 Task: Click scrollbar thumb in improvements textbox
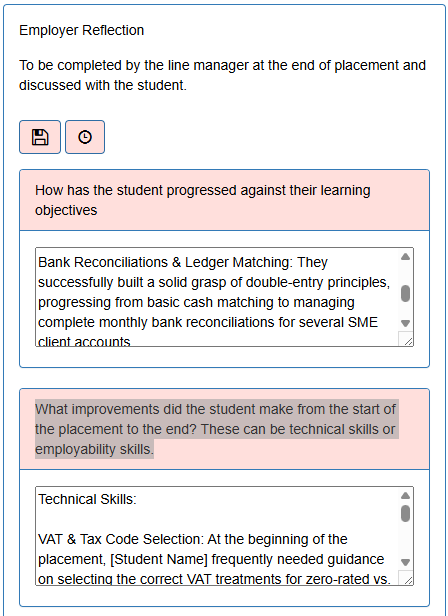point(406,513)
